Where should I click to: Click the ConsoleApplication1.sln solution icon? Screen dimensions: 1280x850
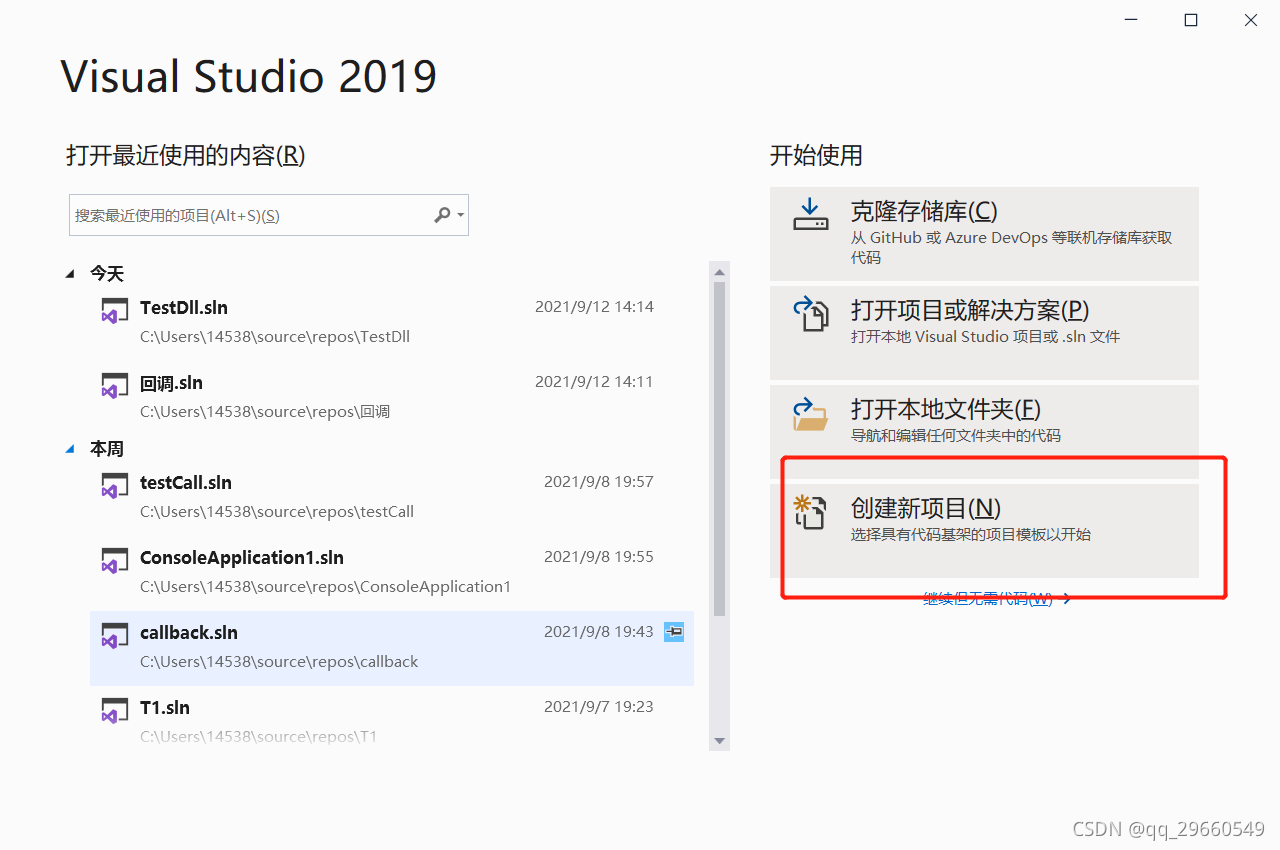(115, 560)
